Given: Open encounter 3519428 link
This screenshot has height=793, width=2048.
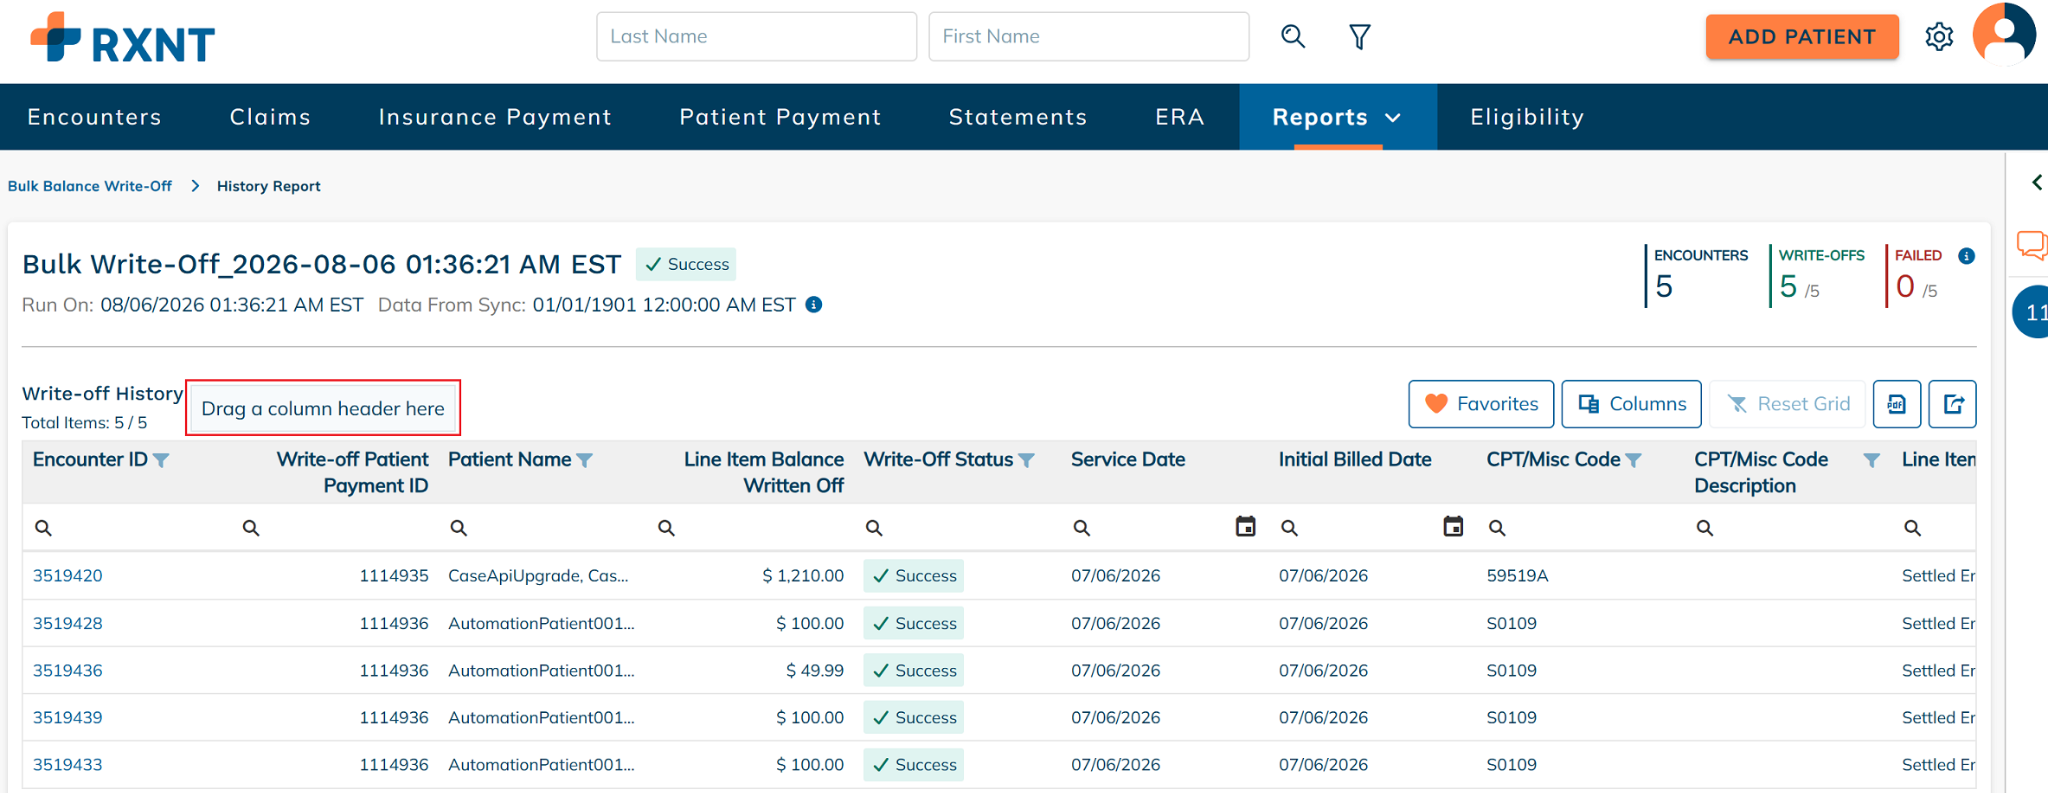Looking at the screenshot, I should [x=68, y=623].
